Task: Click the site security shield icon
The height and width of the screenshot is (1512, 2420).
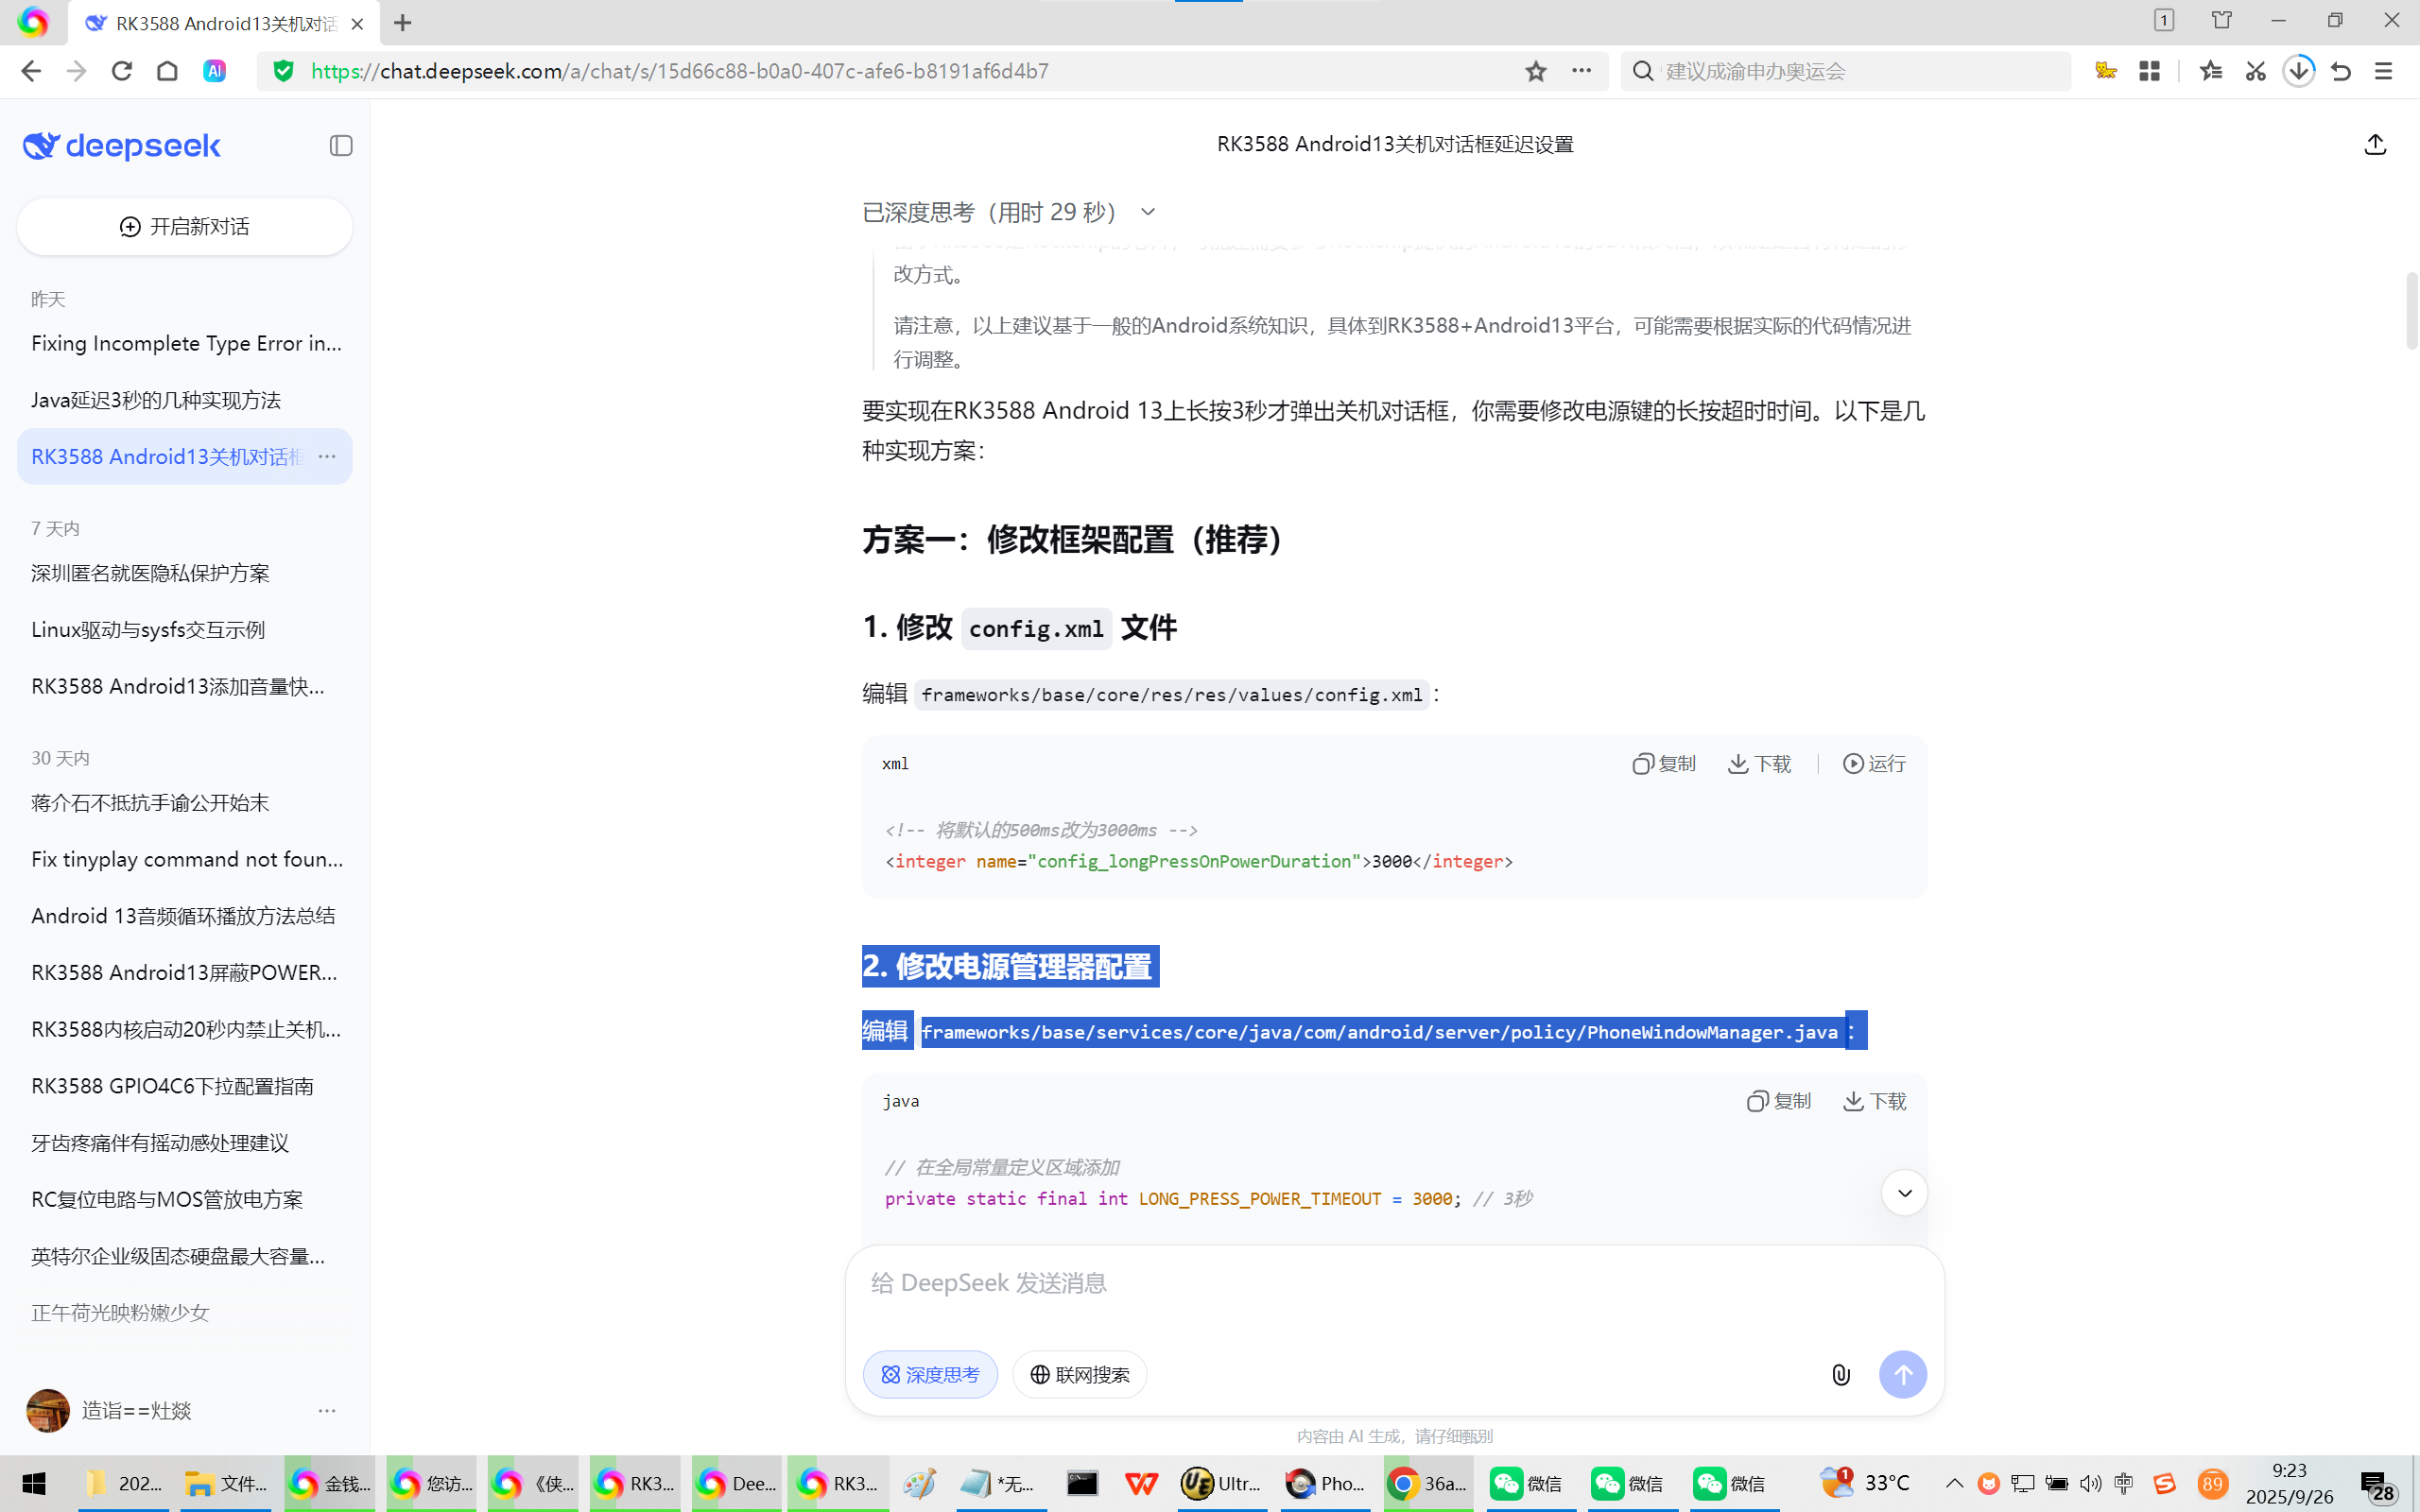Action: pyautogui.click(x=284, y=71)
